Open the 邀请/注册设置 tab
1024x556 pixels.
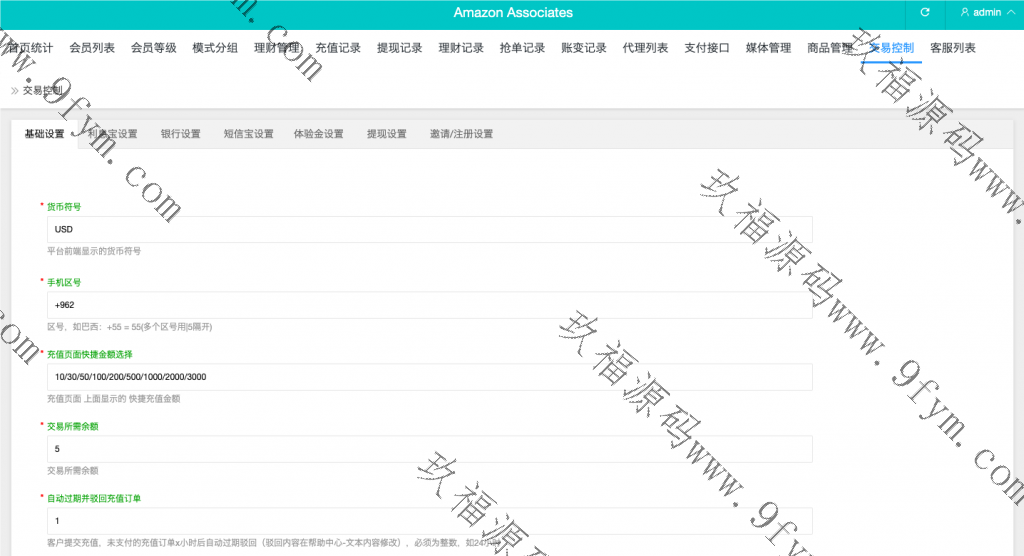click(461, 134)
